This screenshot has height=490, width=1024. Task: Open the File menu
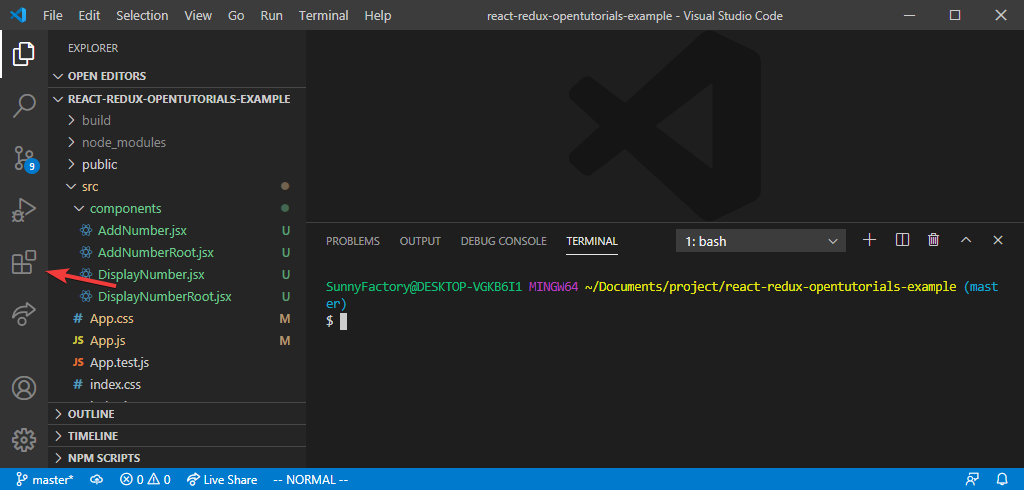pos(52,15)
